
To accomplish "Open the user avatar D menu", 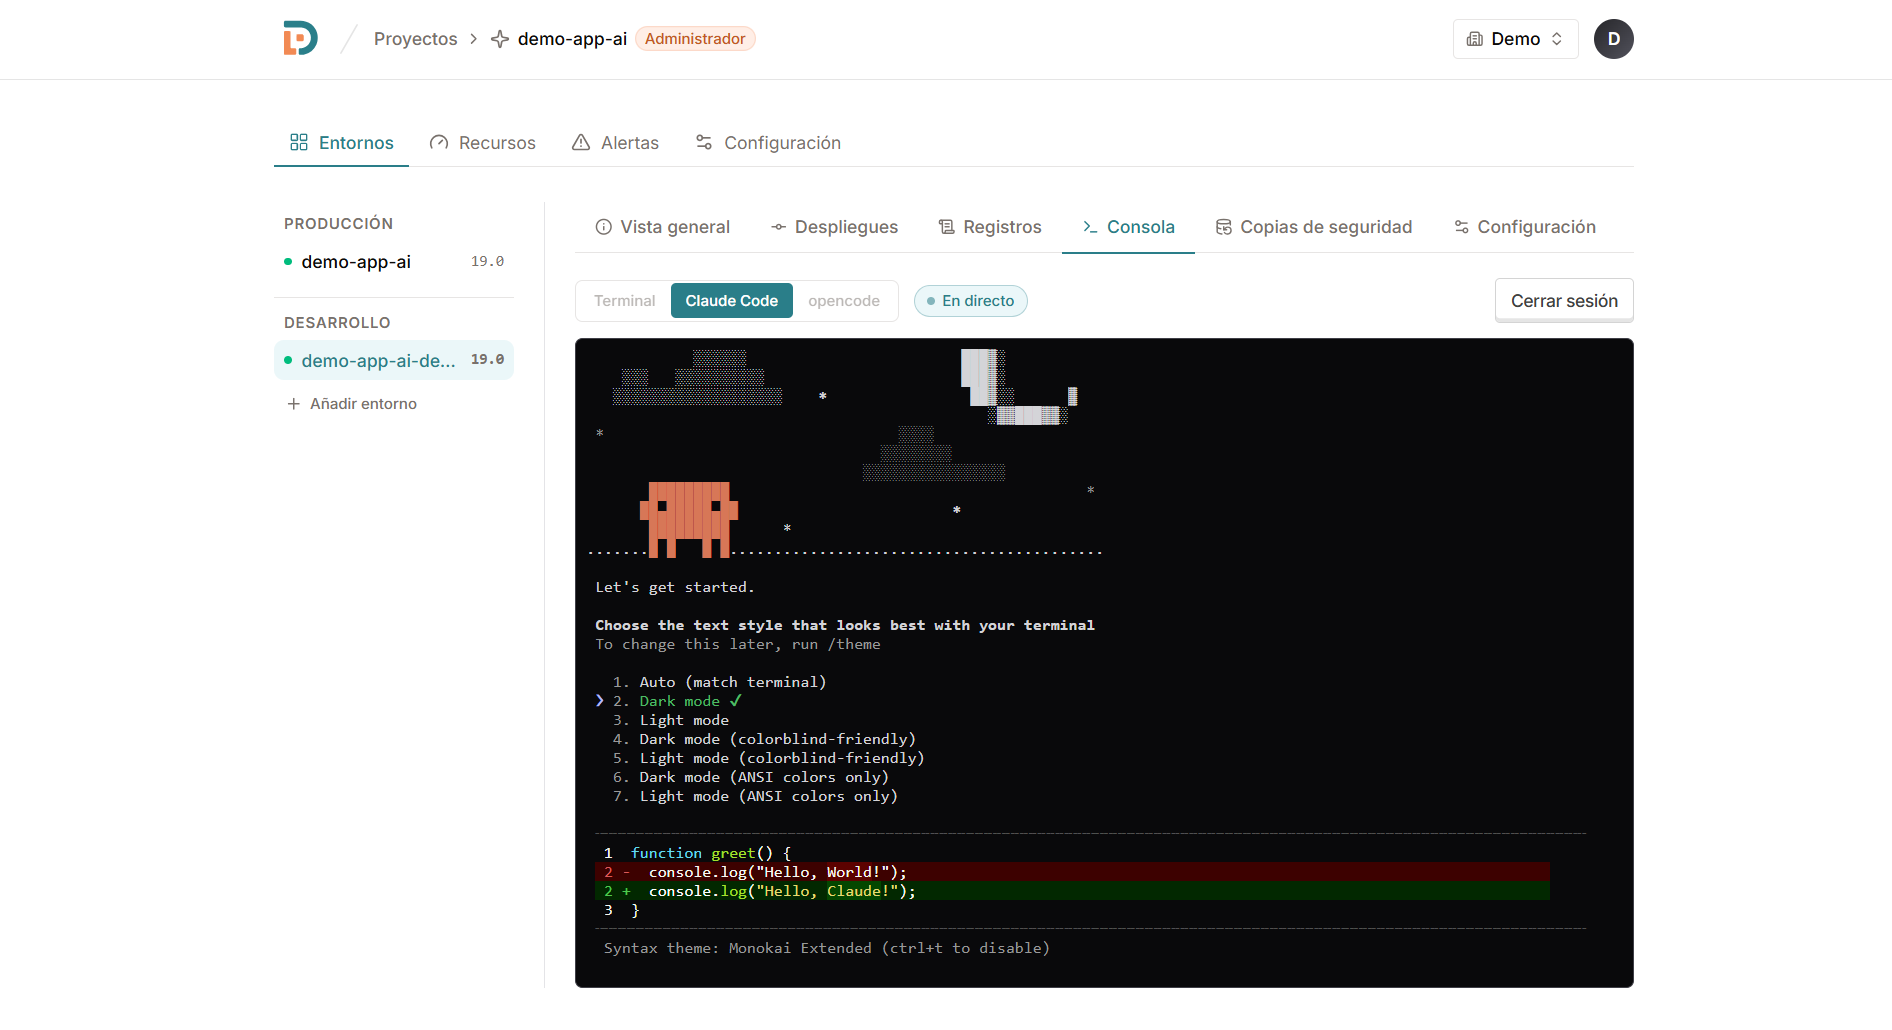I will click(x=1613, y=39).
